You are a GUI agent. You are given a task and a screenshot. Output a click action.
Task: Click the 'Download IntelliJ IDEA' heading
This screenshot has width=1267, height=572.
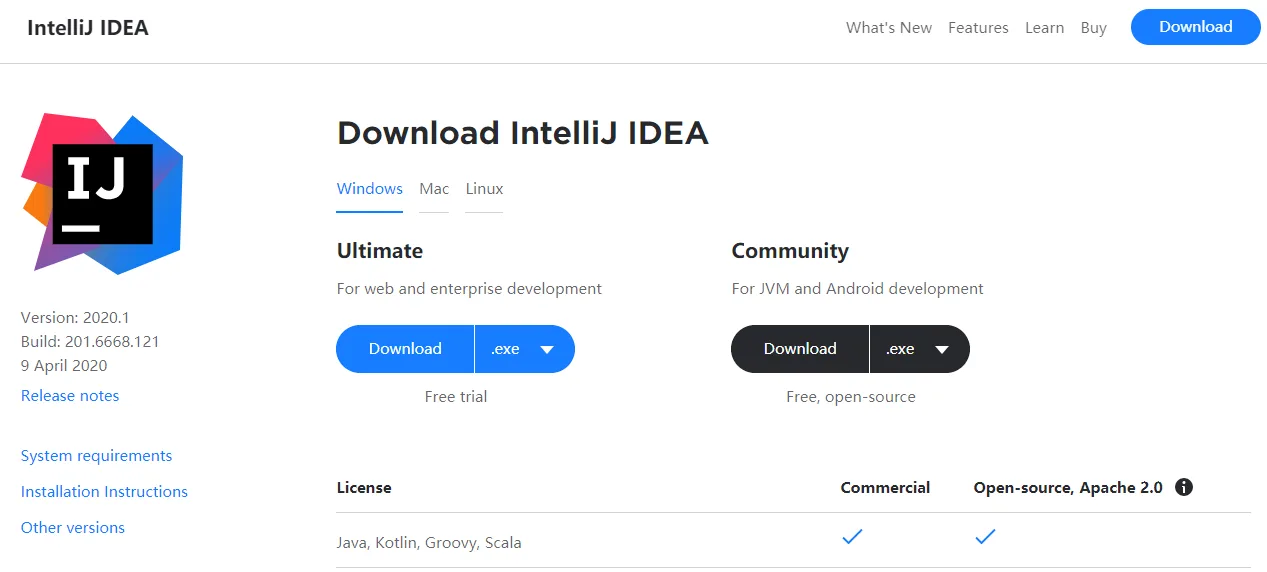click(x=523, y=133)
